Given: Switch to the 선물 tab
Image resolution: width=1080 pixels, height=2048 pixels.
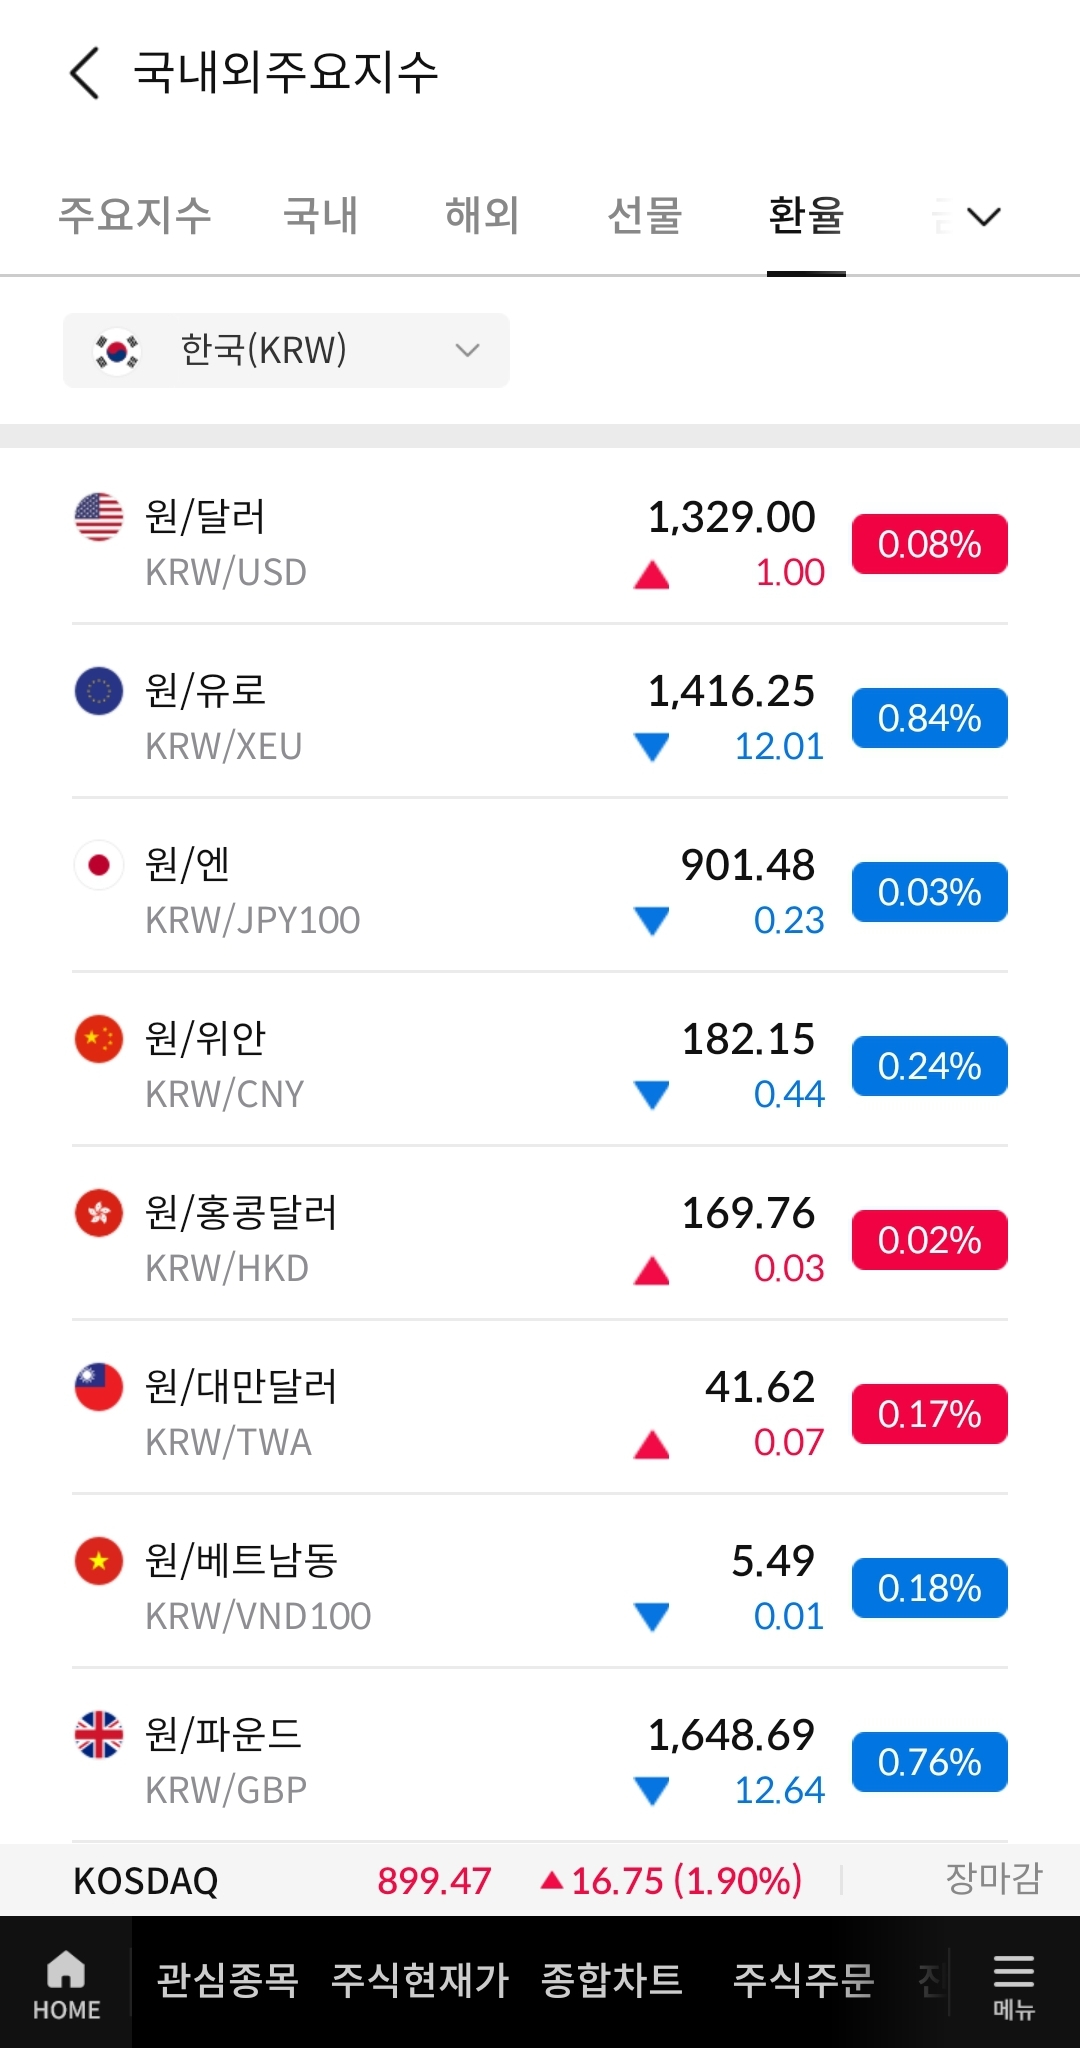Looking at the screenshot, I should [644, 216].
